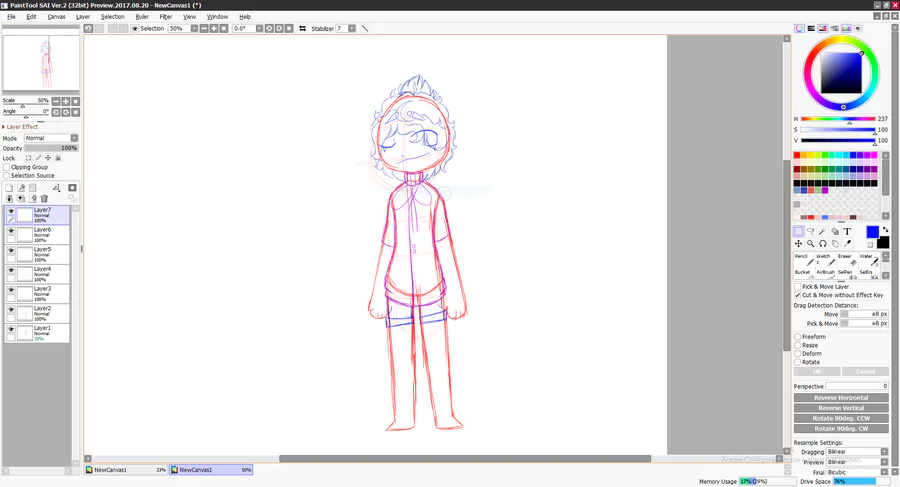The width and height of the screenshot is (900, 487).
Task: Toggle the color wheel panel icon
Action: 800,28
